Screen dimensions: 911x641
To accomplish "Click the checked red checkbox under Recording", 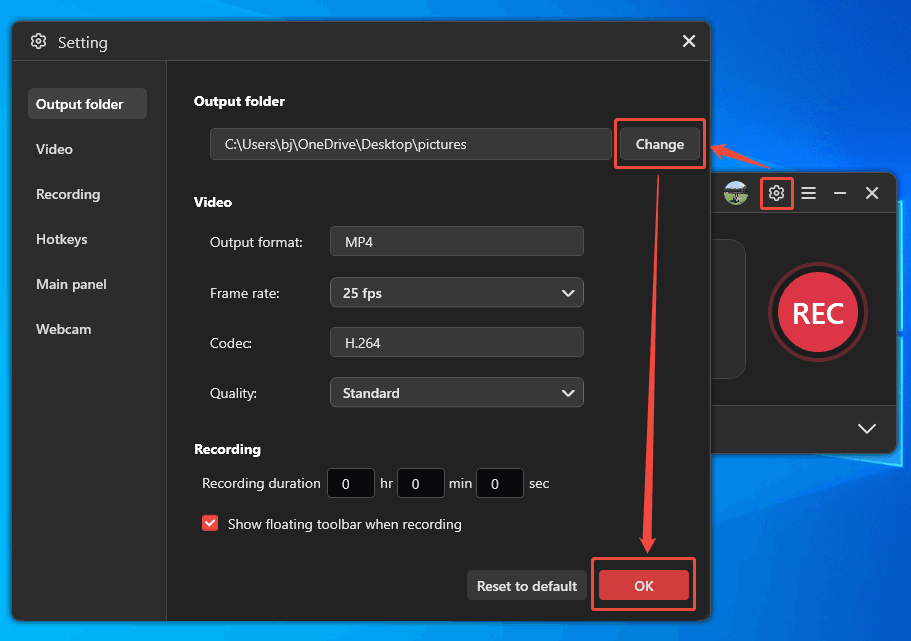I will [x=210, y=523].
